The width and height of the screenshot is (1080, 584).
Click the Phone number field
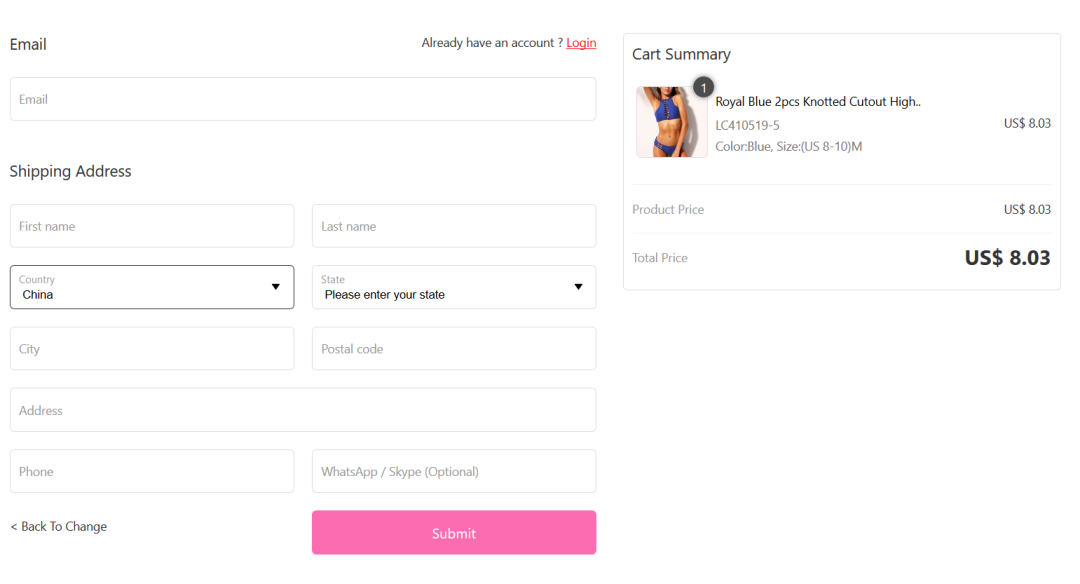pos(152,471)
